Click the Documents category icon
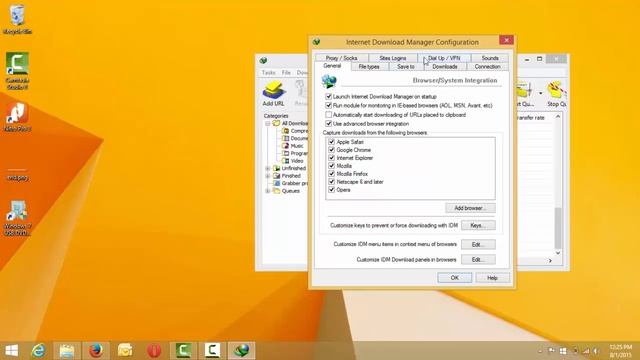The width and height of the screenshot is (640, 360). click(286, 138)
